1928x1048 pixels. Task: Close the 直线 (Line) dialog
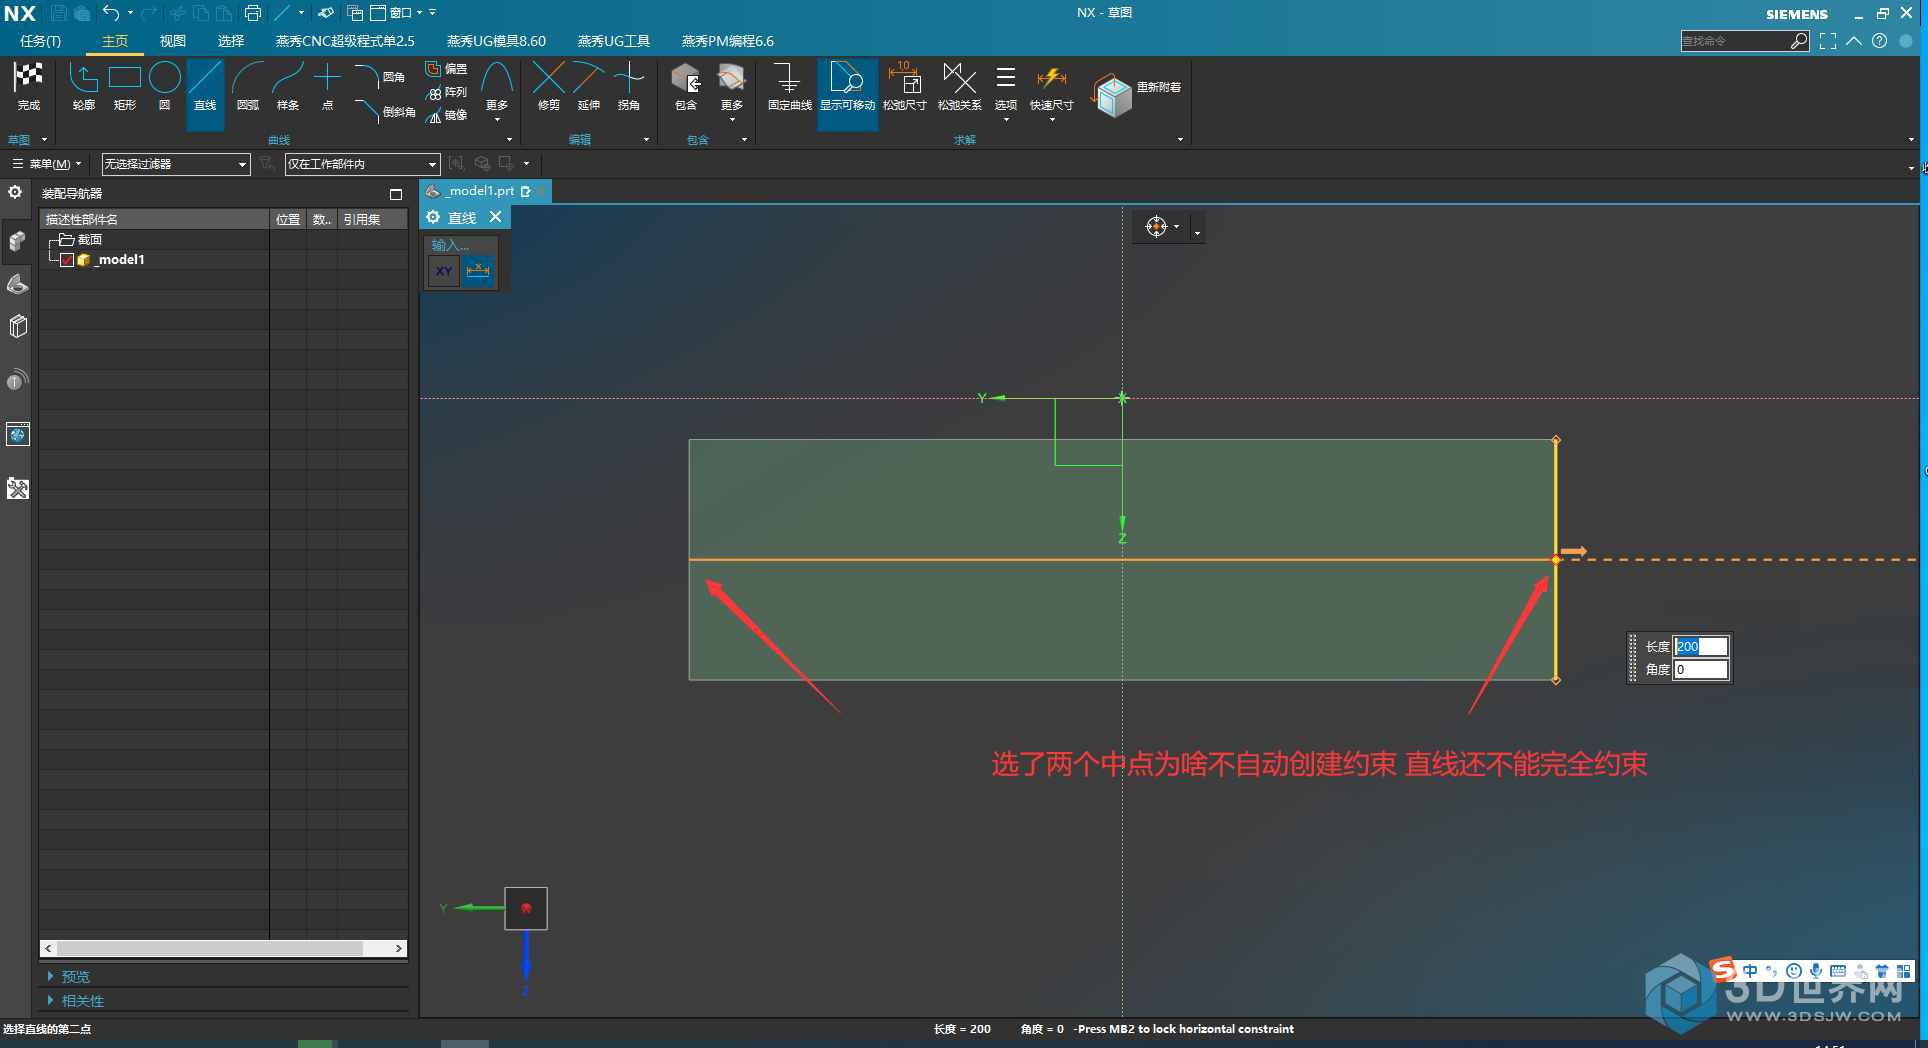coord(495,217)
